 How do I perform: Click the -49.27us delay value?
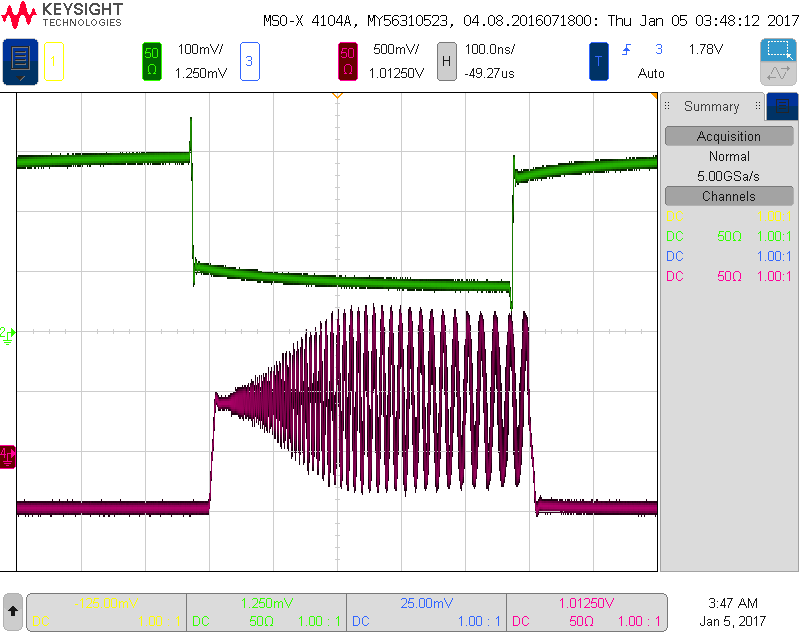point(489,73)
